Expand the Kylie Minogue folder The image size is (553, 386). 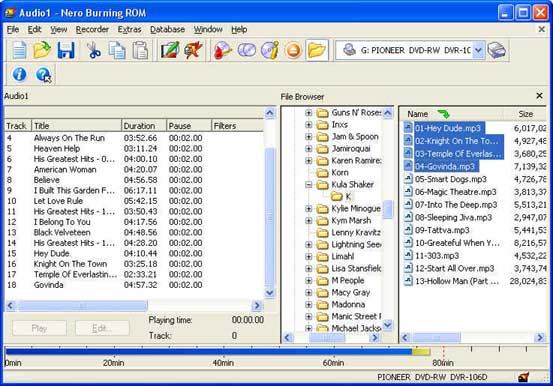(x=309, y=209)
